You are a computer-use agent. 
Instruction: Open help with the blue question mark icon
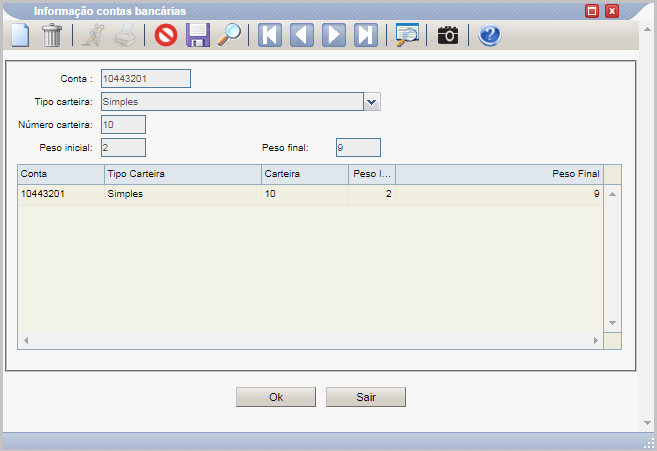click(489, 35)
